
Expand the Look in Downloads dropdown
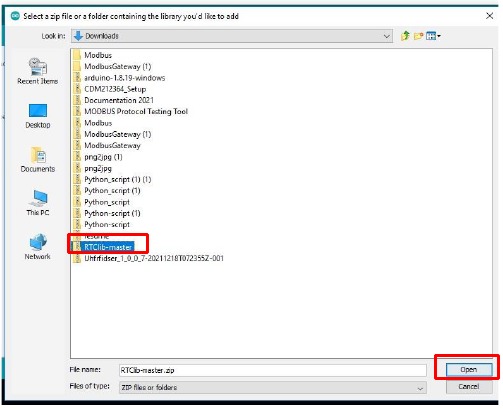[232, 36]
